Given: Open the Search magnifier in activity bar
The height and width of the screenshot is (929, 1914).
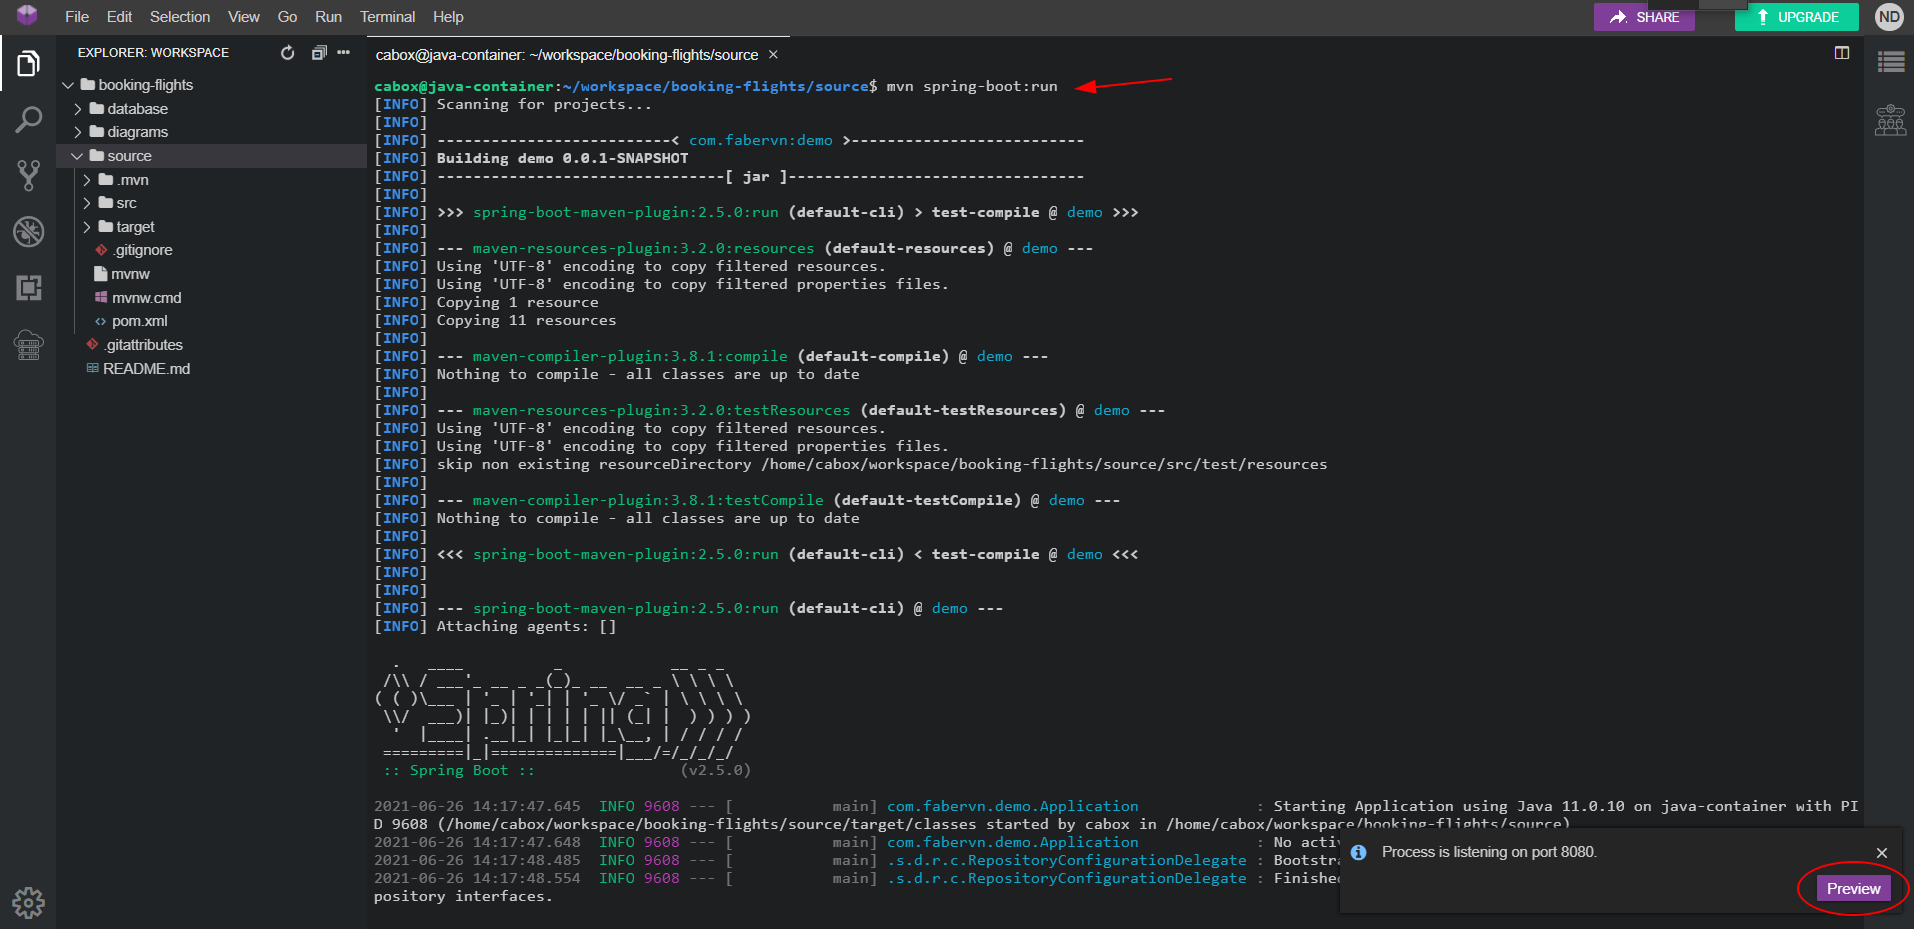Looking at the screenshot, I should (28, 120).
